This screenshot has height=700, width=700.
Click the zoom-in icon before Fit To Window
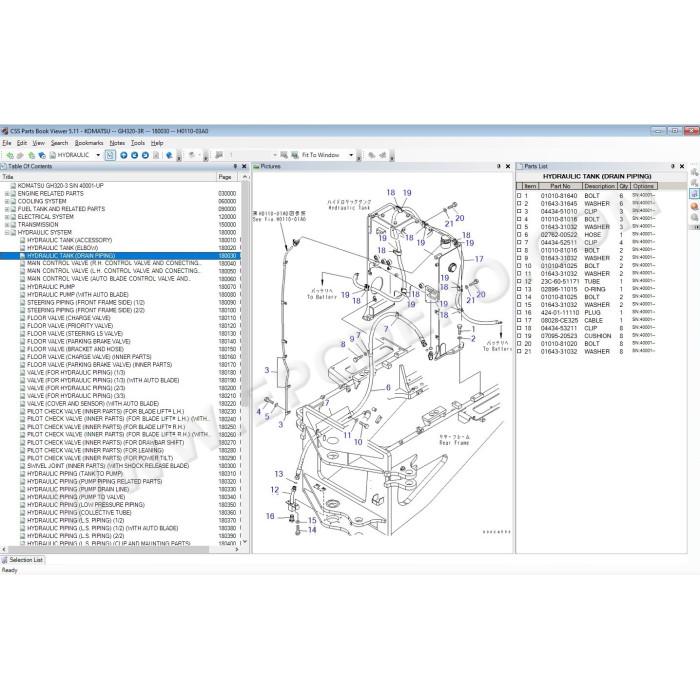(x=284, y=155)
